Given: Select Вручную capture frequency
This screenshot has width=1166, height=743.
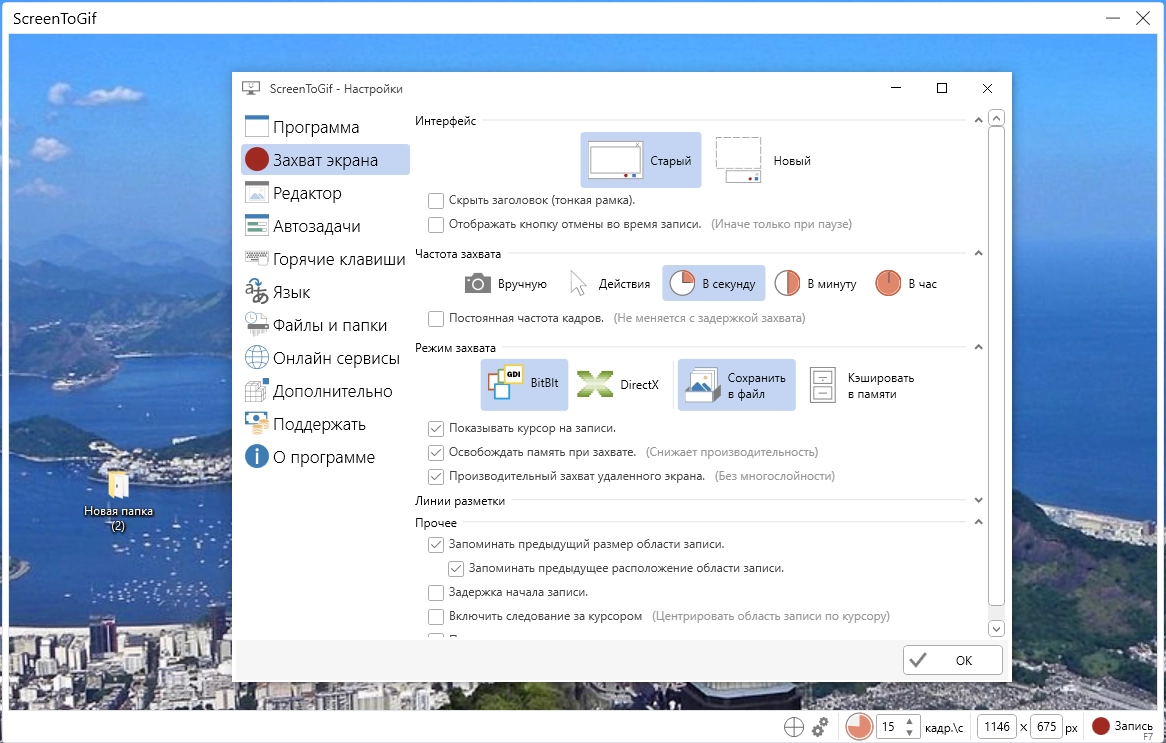Looking at the screenshot, I should (x=506, y=283).
